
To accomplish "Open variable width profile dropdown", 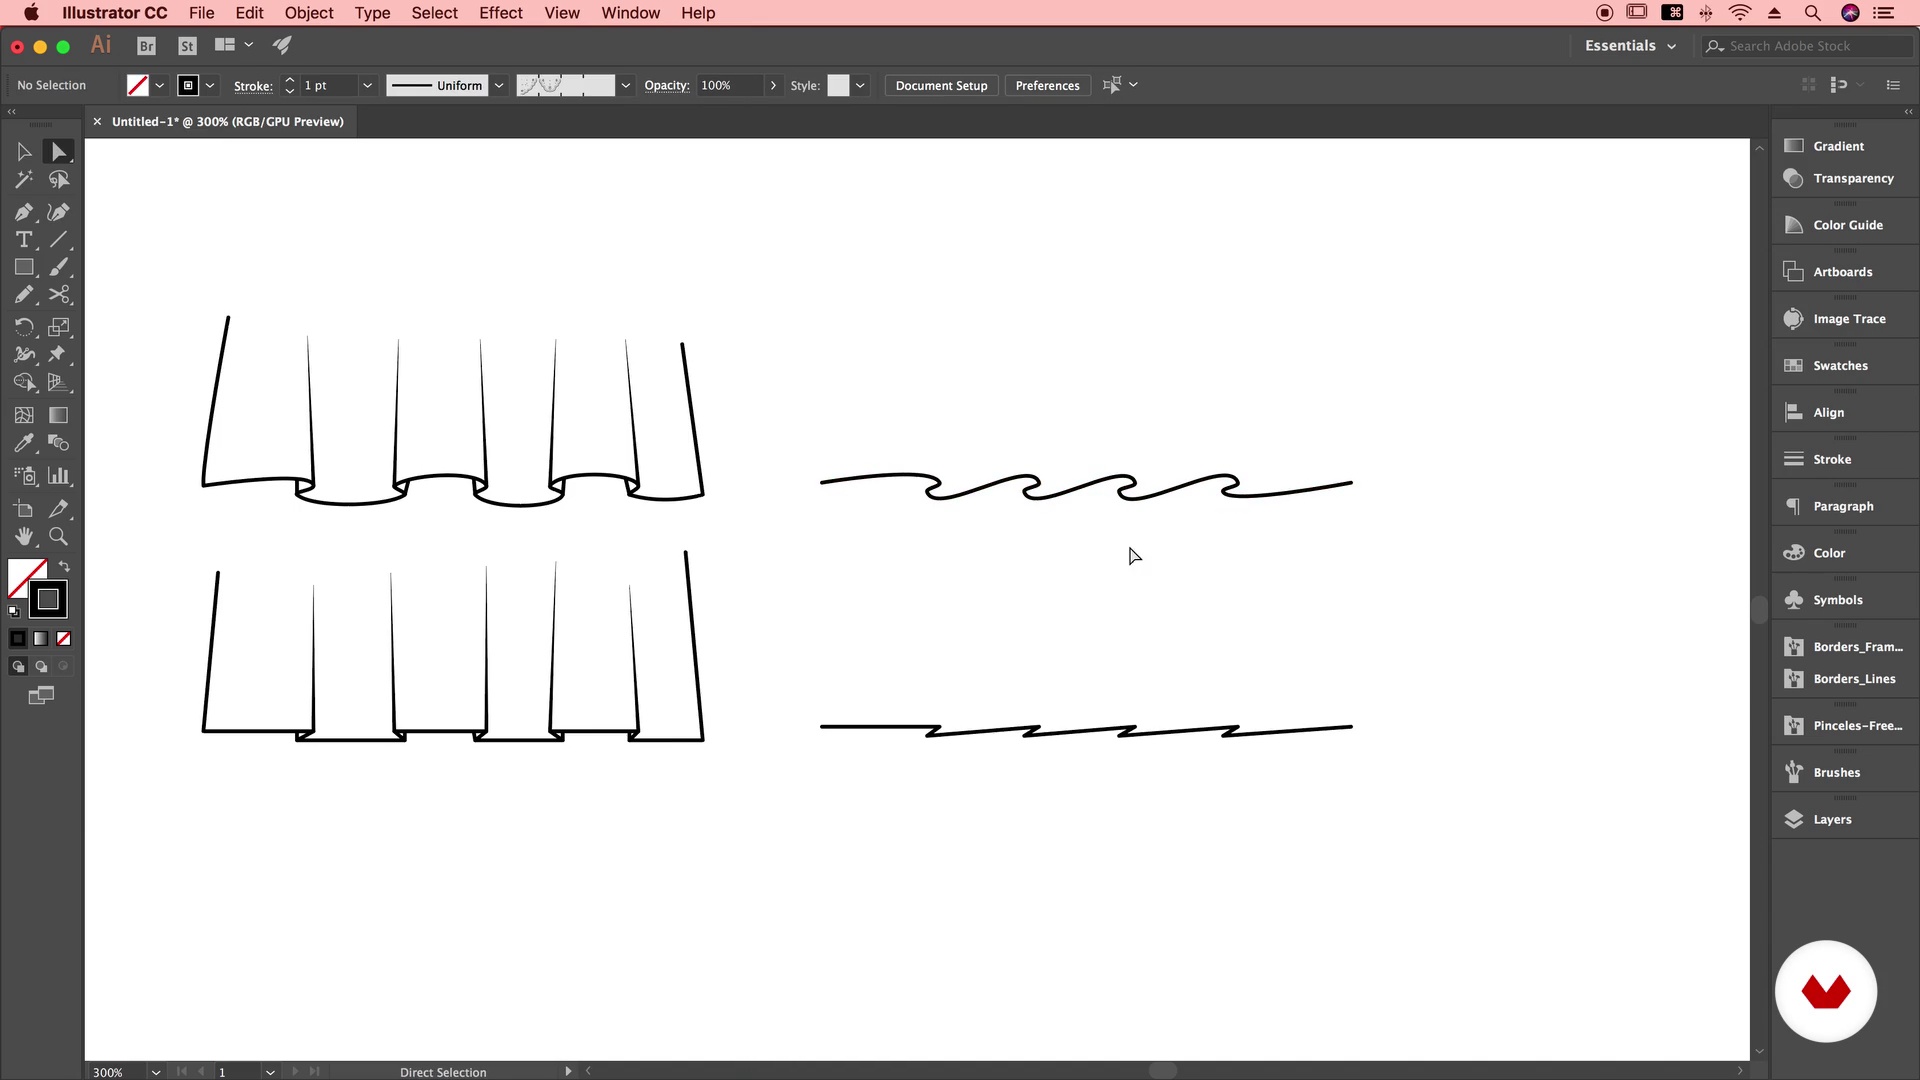I will tap(499, 86).
